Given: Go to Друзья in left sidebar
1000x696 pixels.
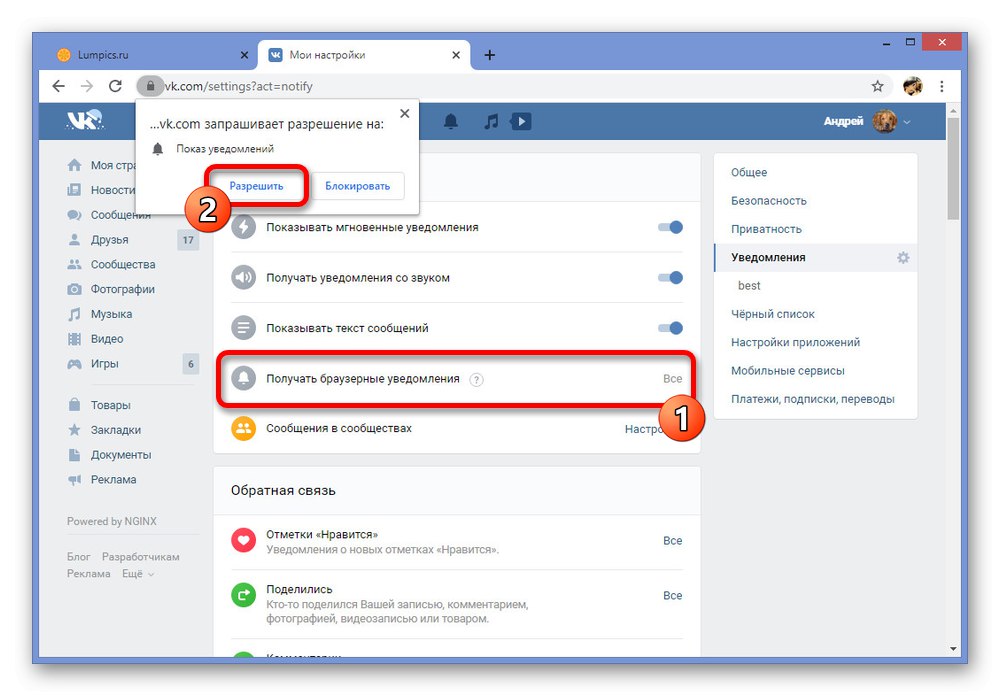Looking at the screenshot, I should coord(109,240).
